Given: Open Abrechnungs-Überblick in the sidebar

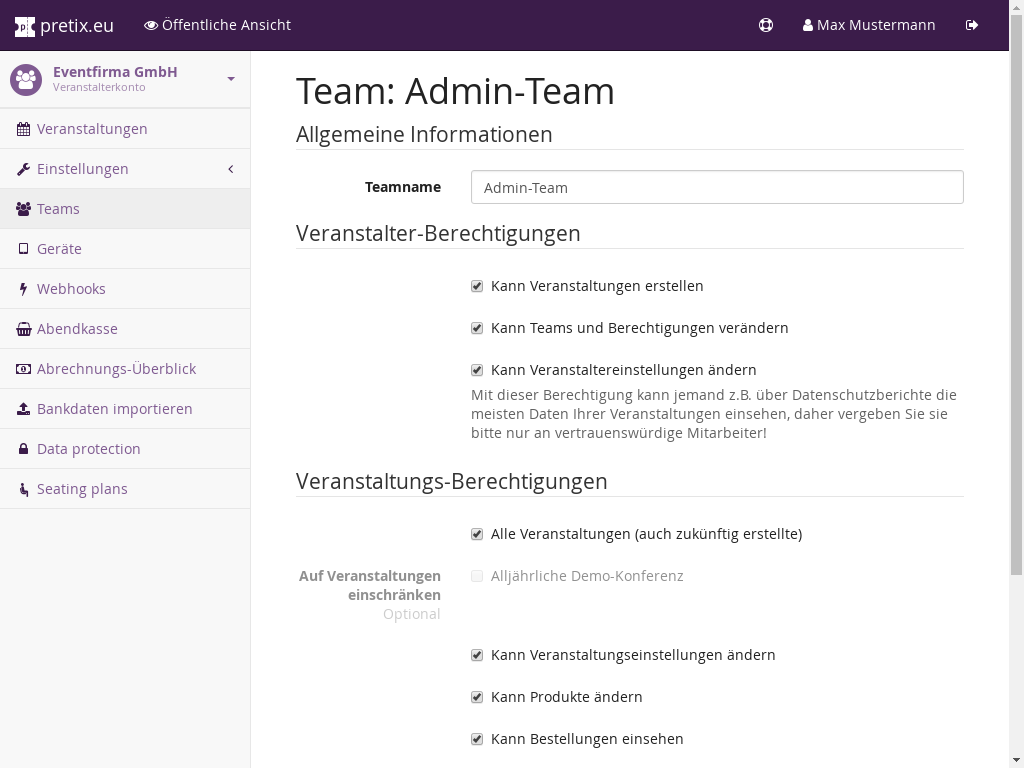Looking at the screenshot, I should point(116,369).
